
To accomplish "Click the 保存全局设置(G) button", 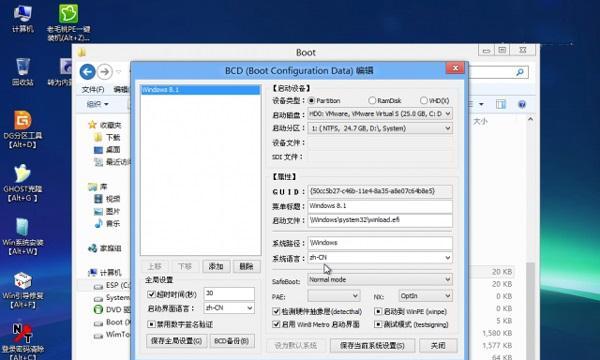I will coord(176,341).
